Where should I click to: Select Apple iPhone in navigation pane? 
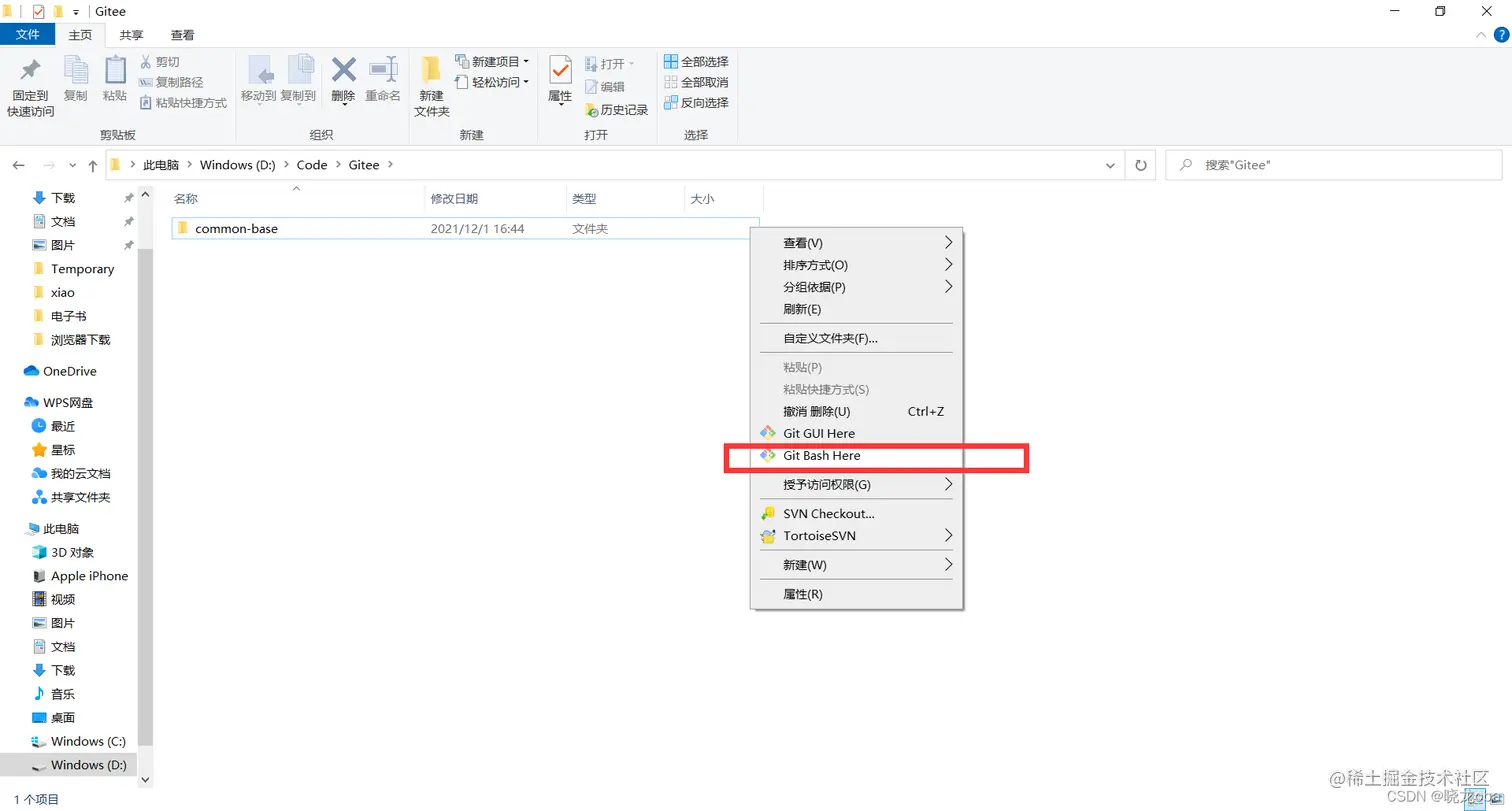(x=89, y=576)
